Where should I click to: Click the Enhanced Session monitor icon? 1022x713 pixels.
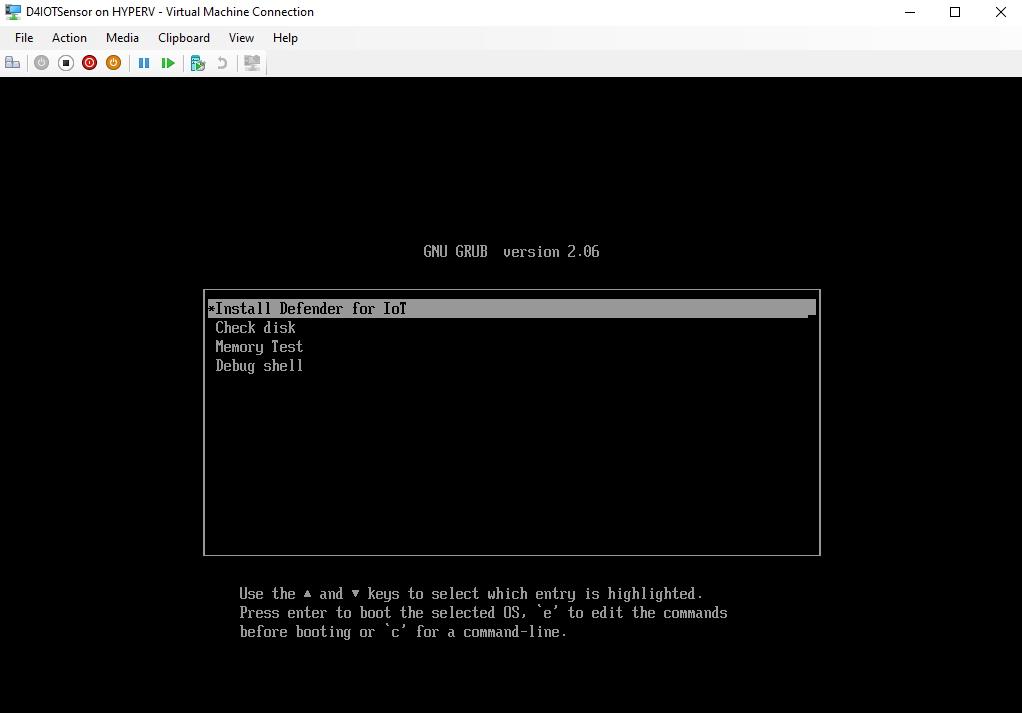(x=252, y=63)
